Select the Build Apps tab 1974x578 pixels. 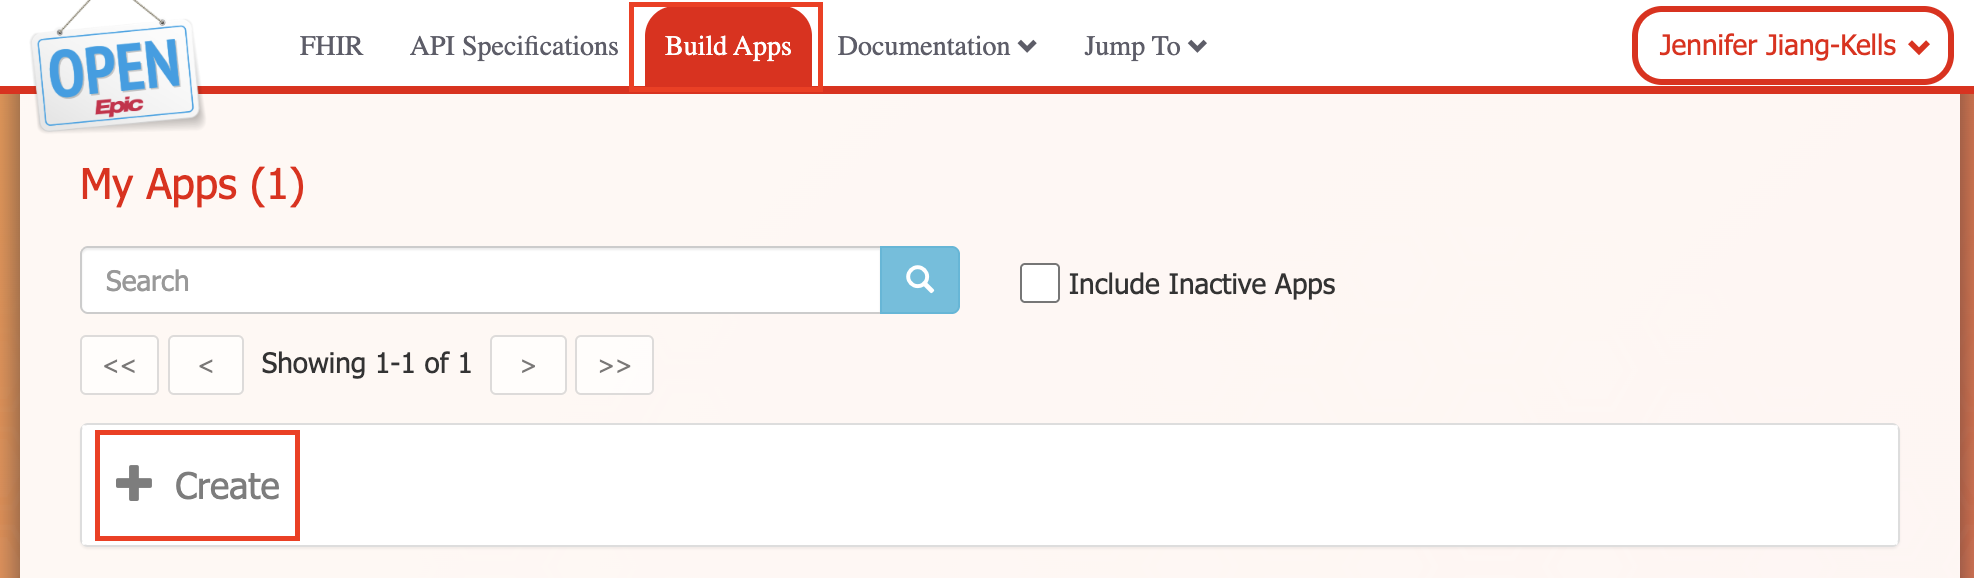727,47
